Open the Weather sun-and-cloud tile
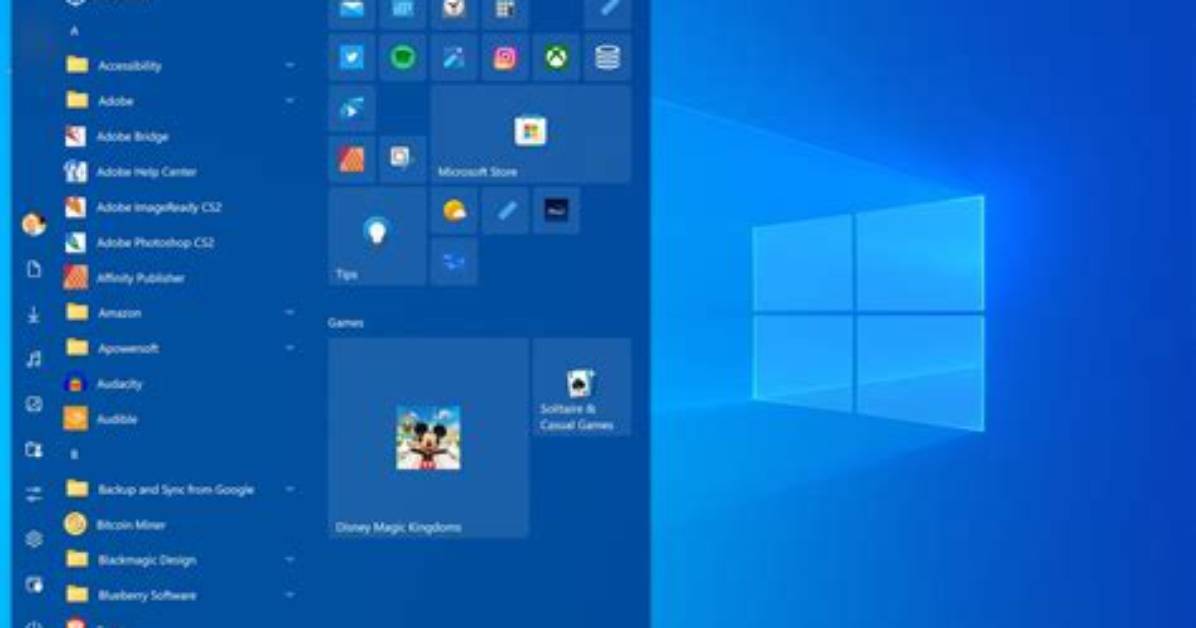Viewport: 1196px width, 628px height. pos(454,211)
